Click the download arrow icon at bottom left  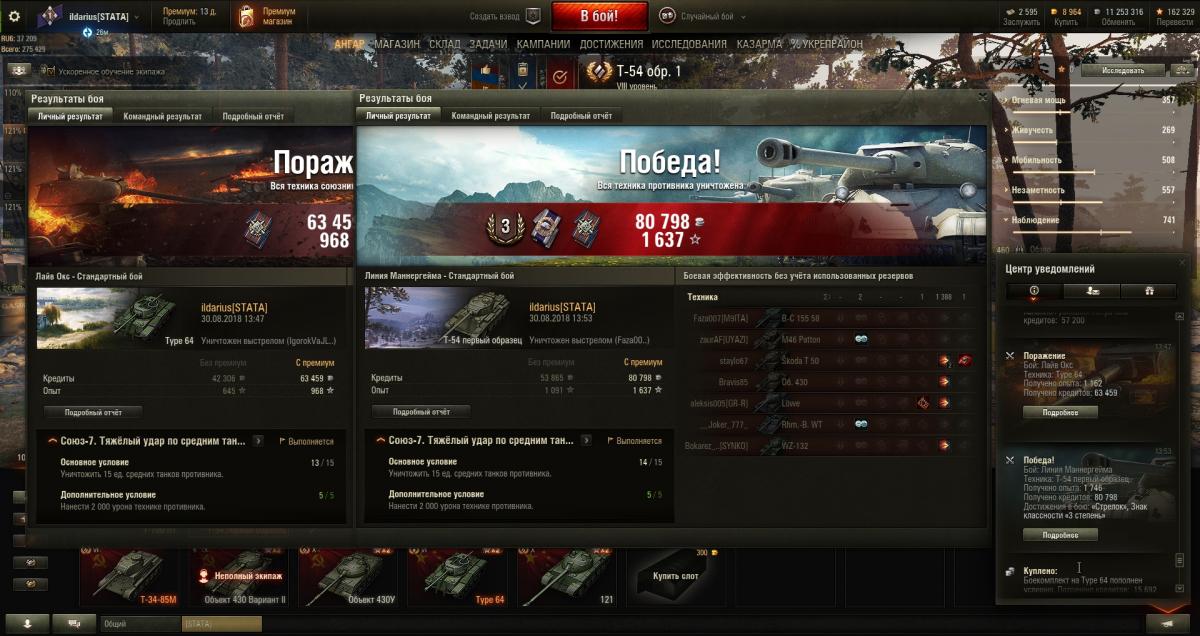pyautogui.click(x=27, y=623)
